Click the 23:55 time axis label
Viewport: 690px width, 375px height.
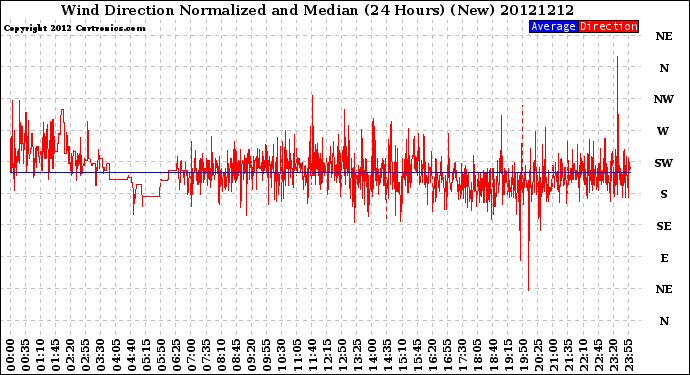point(628,355)
